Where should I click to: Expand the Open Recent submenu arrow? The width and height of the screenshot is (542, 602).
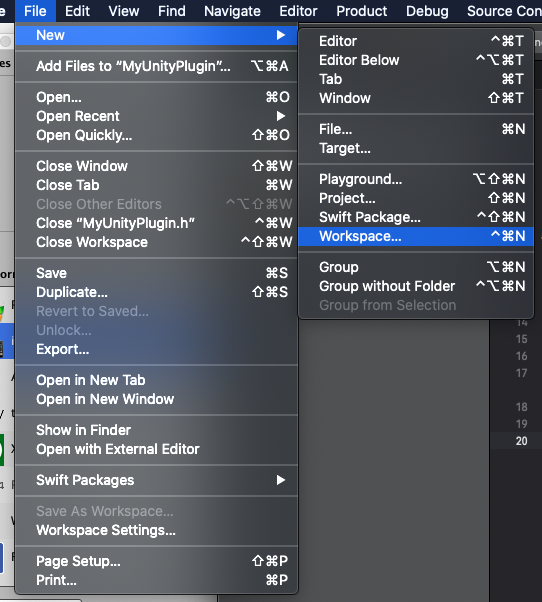click(x=281, y=116)
